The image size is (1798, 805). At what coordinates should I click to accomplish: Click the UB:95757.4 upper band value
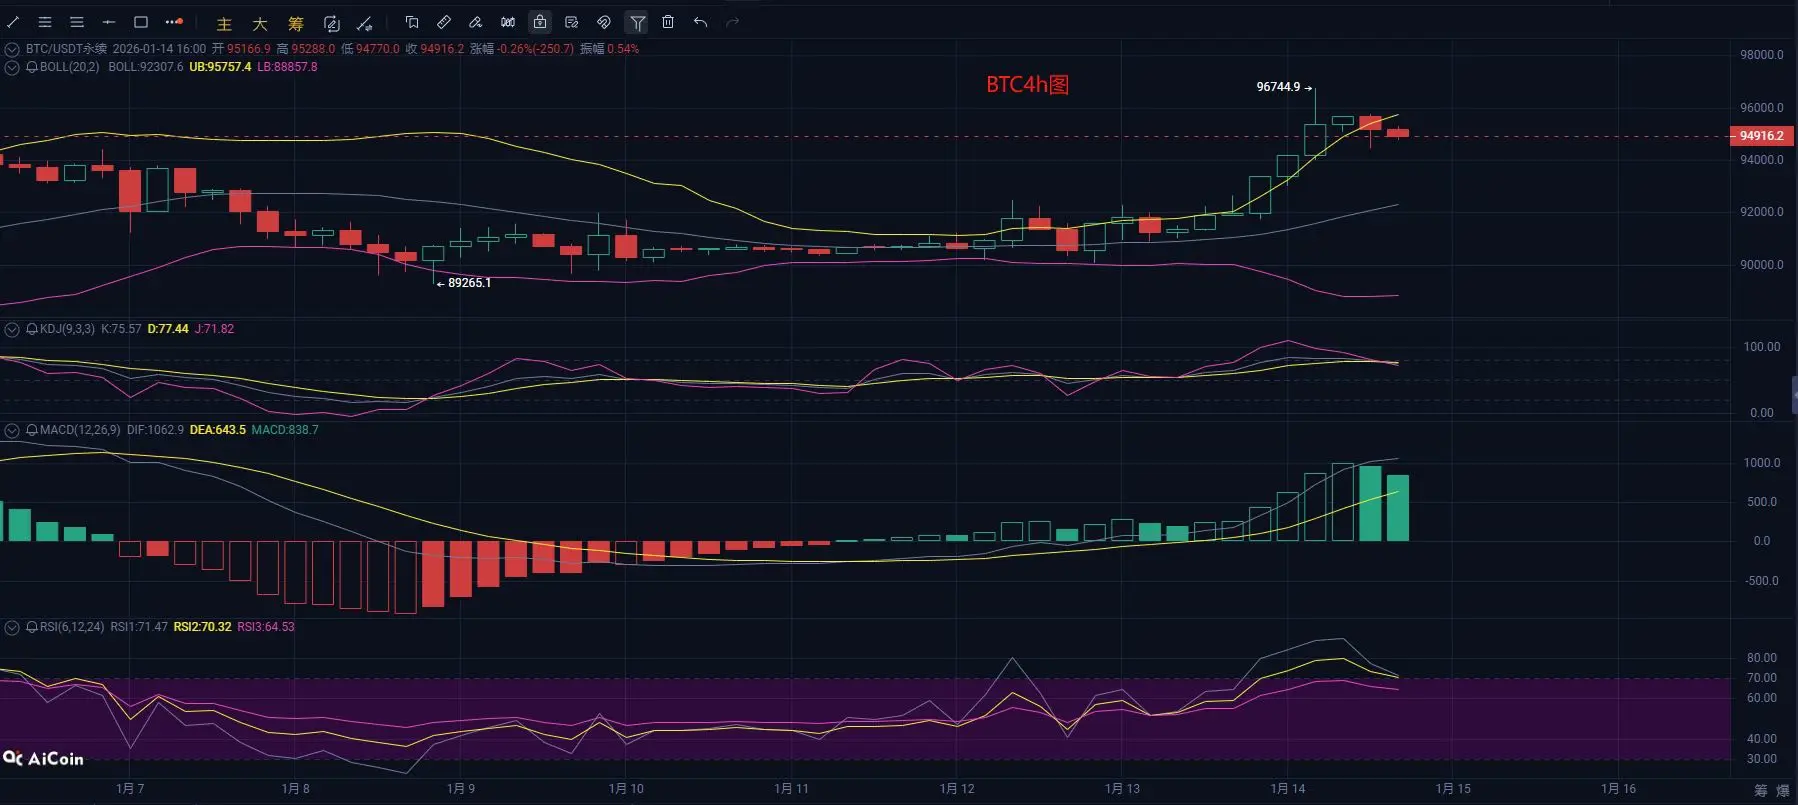pos(220,67)
